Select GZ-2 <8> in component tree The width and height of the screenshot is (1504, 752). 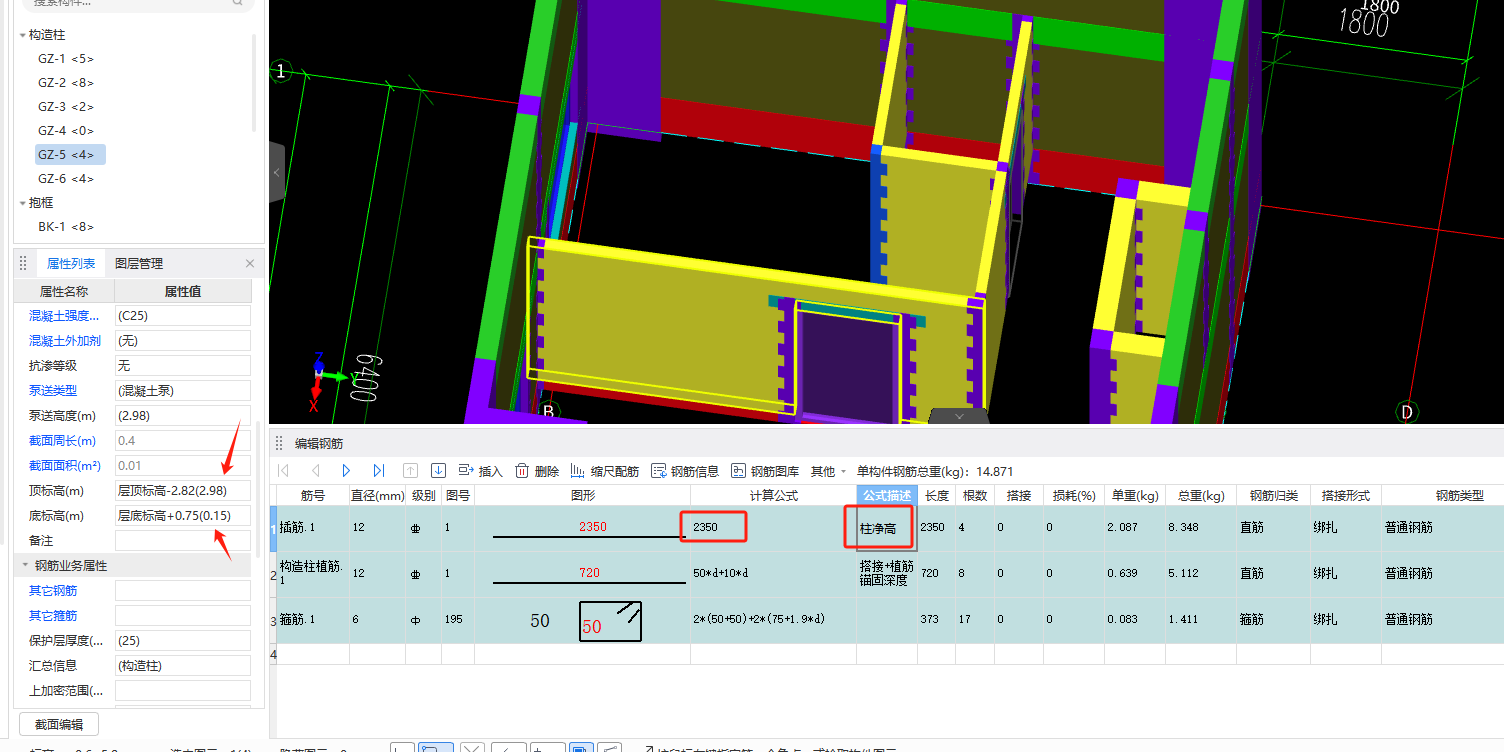[x=66, y=83]
